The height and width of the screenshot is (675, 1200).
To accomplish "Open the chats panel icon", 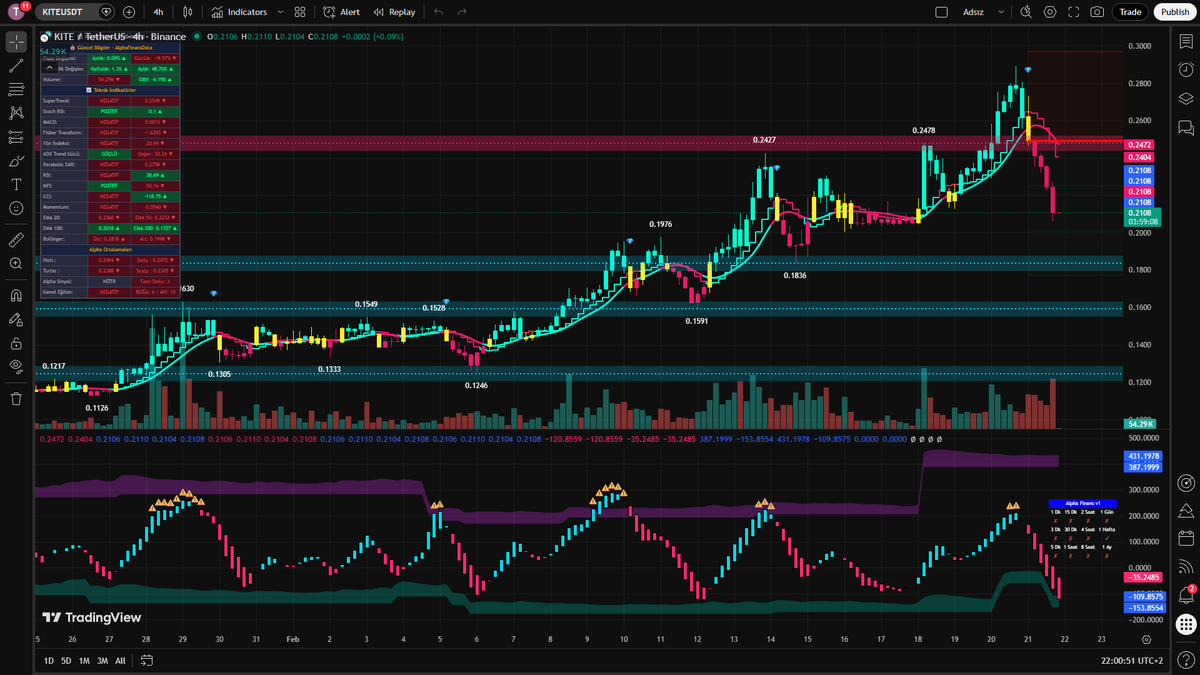I will (x=1186, y=127).
